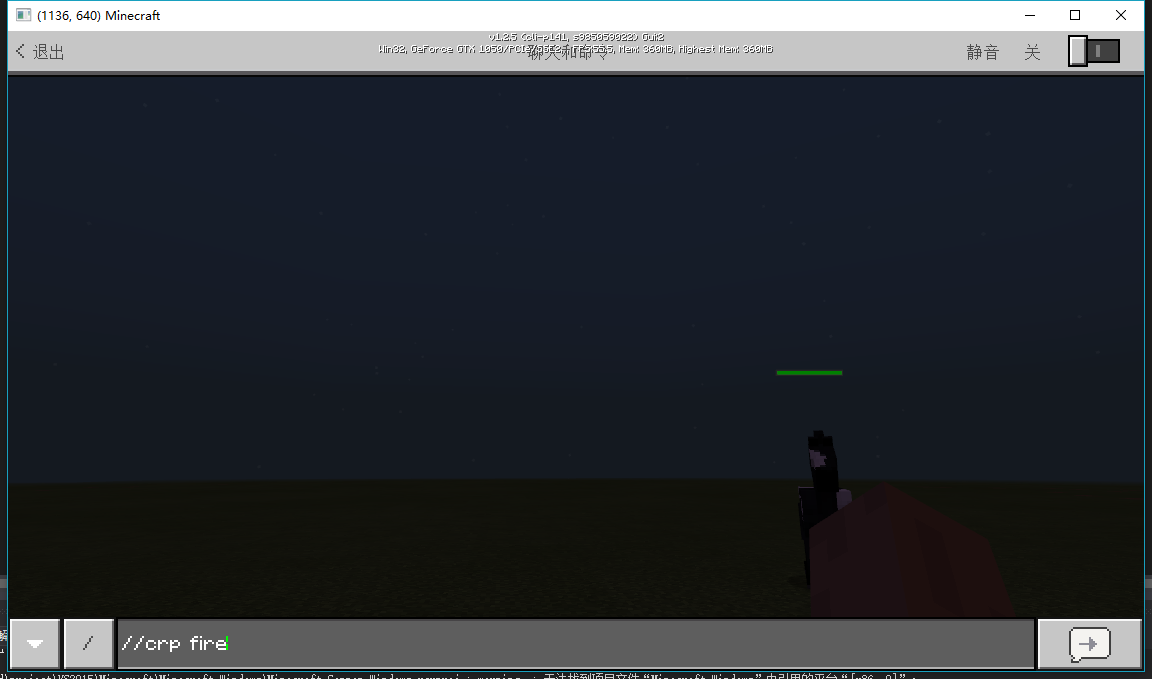Click the 关 status label
The height and width of the screenshot is (679, 1152).
click(1032, 53)
